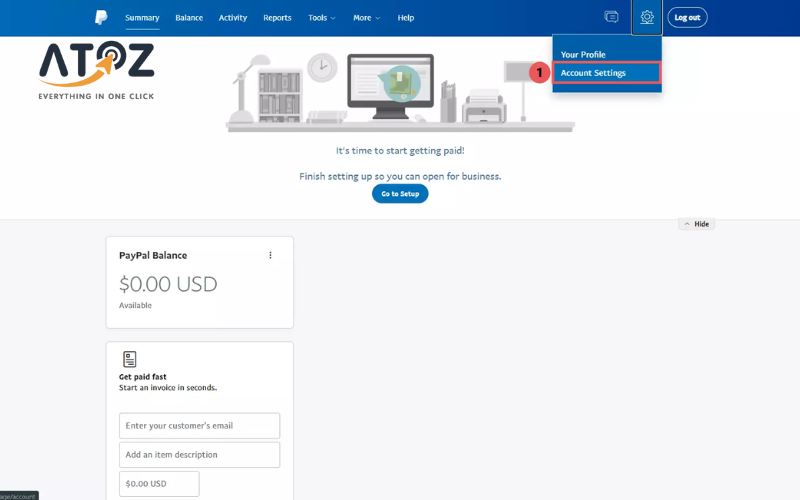
Task: Click the $0.00 USD balance amount
Action: 168,284
